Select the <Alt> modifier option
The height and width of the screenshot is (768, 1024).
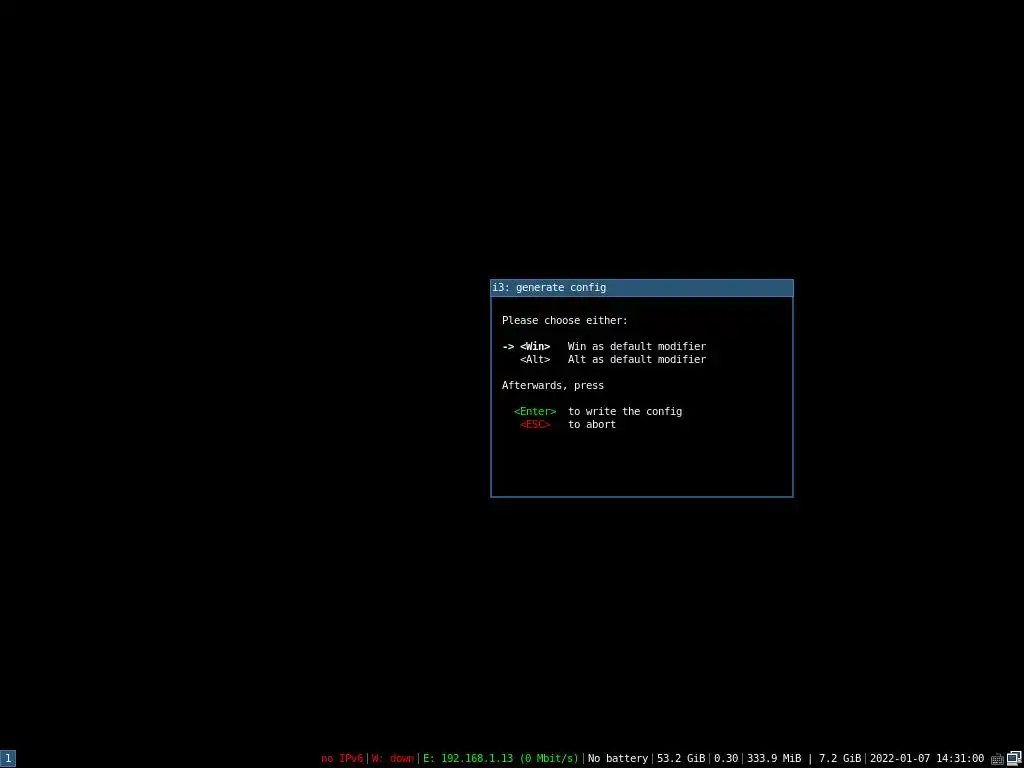(x=535, y=360)
